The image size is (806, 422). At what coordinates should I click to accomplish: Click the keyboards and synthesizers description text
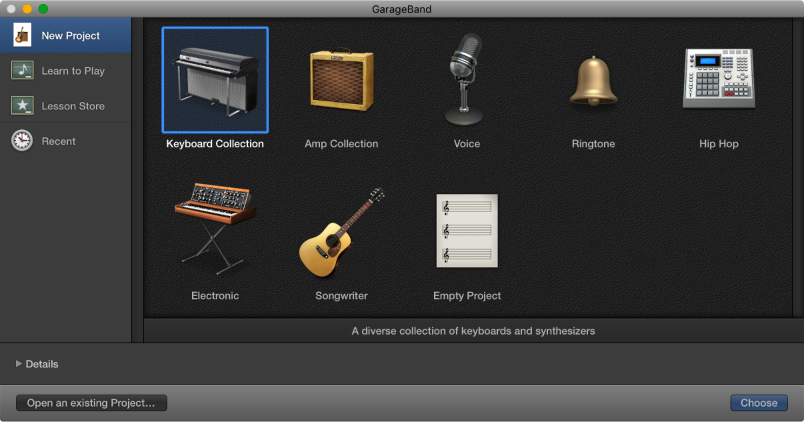point(473,331)
